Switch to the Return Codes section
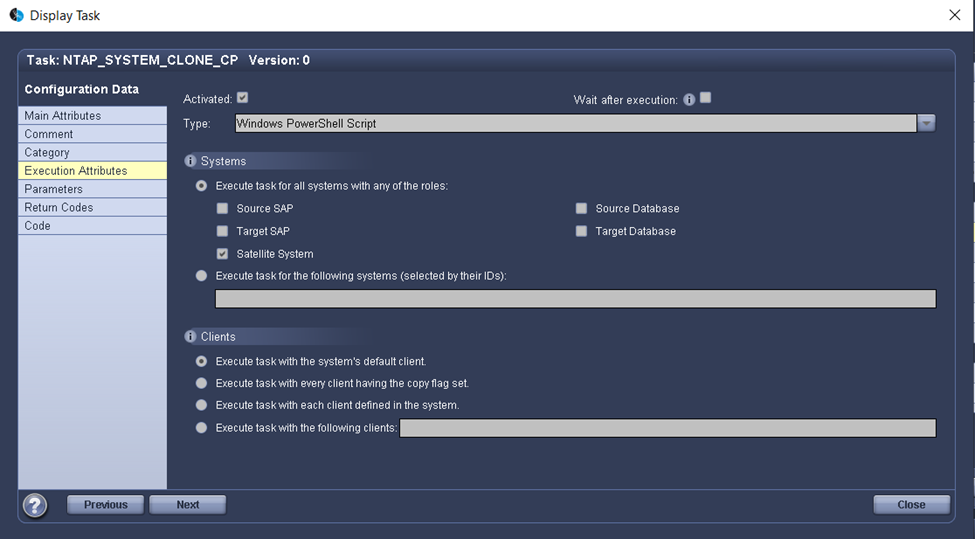Screen dimensions: 975x539 59,207
